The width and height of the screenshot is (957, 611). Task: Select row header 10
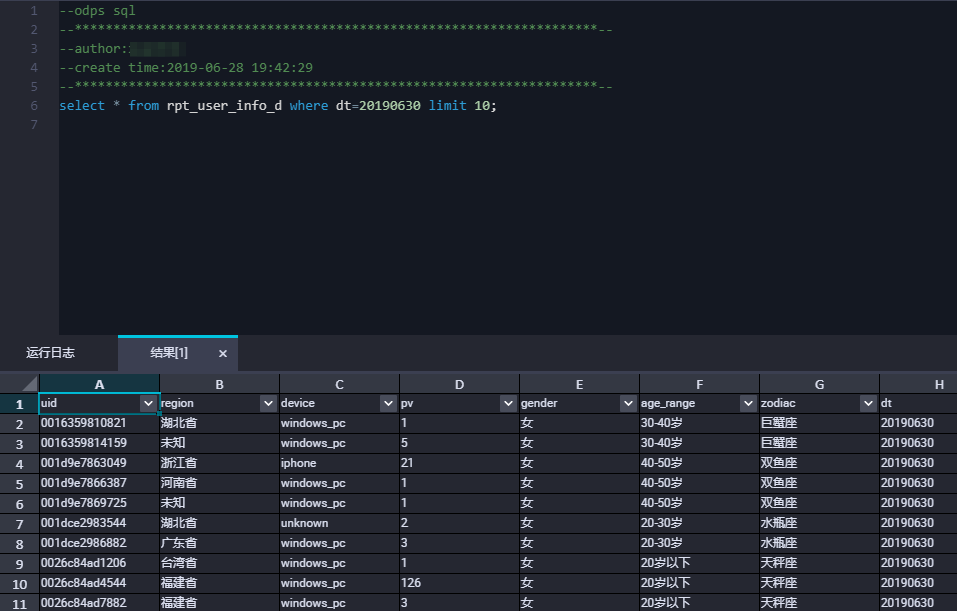point(20,584)
